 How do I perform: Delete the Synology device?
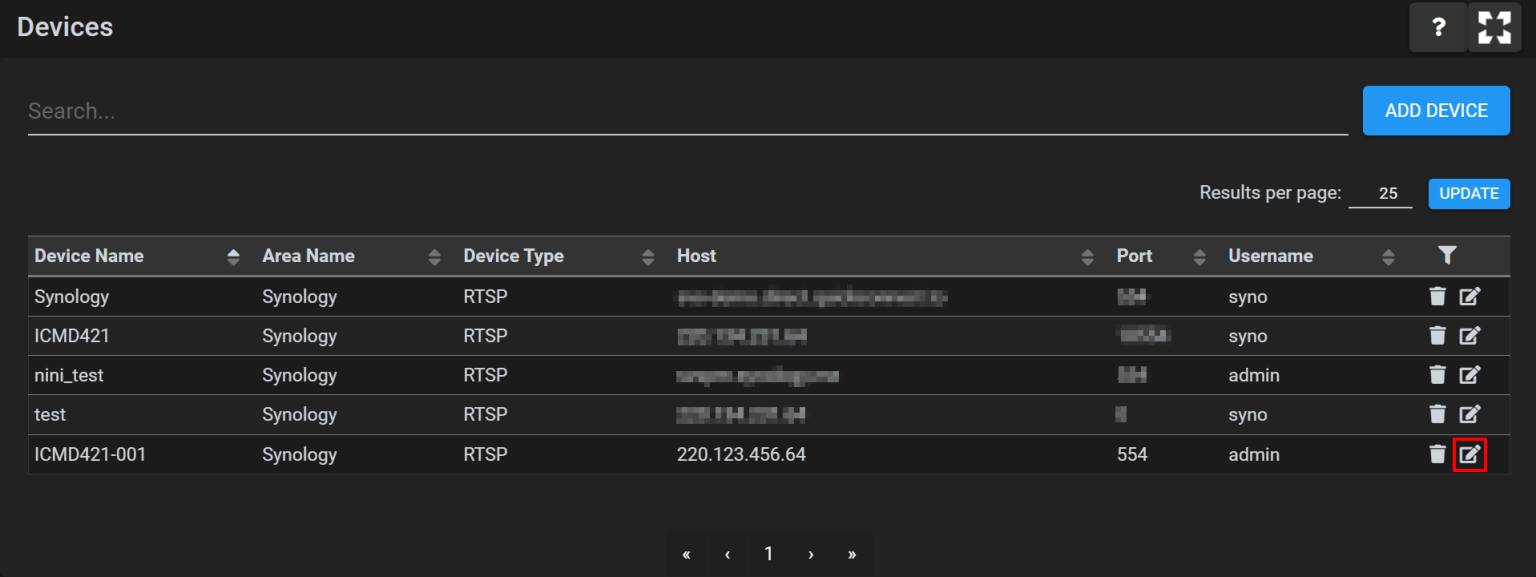[x=1437, y=296]
